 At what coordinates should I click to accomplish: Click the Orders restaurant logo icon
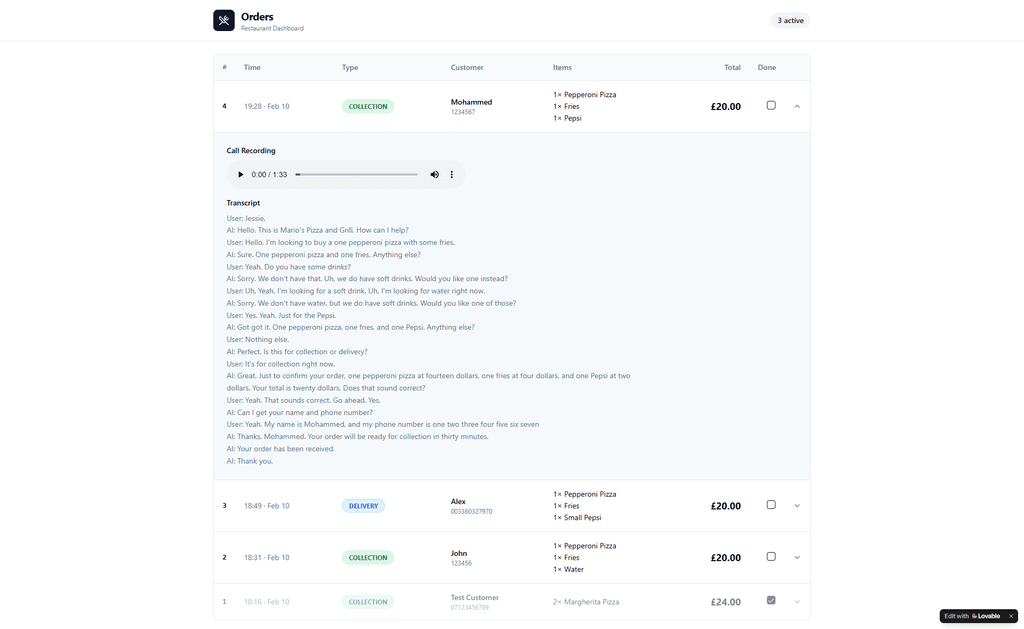tap(224, 20)
